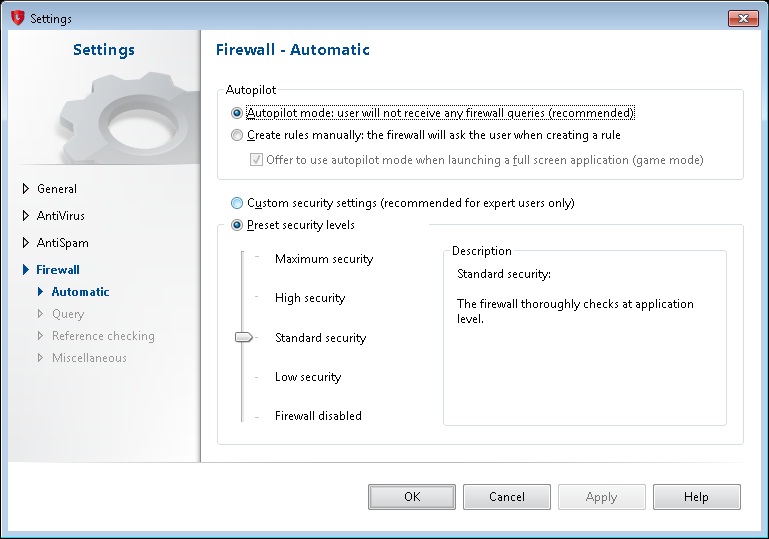Viewport: 769px width, 539px height.
Task: Open the Query firewall subpage
Action: click(x=68, y=314)
